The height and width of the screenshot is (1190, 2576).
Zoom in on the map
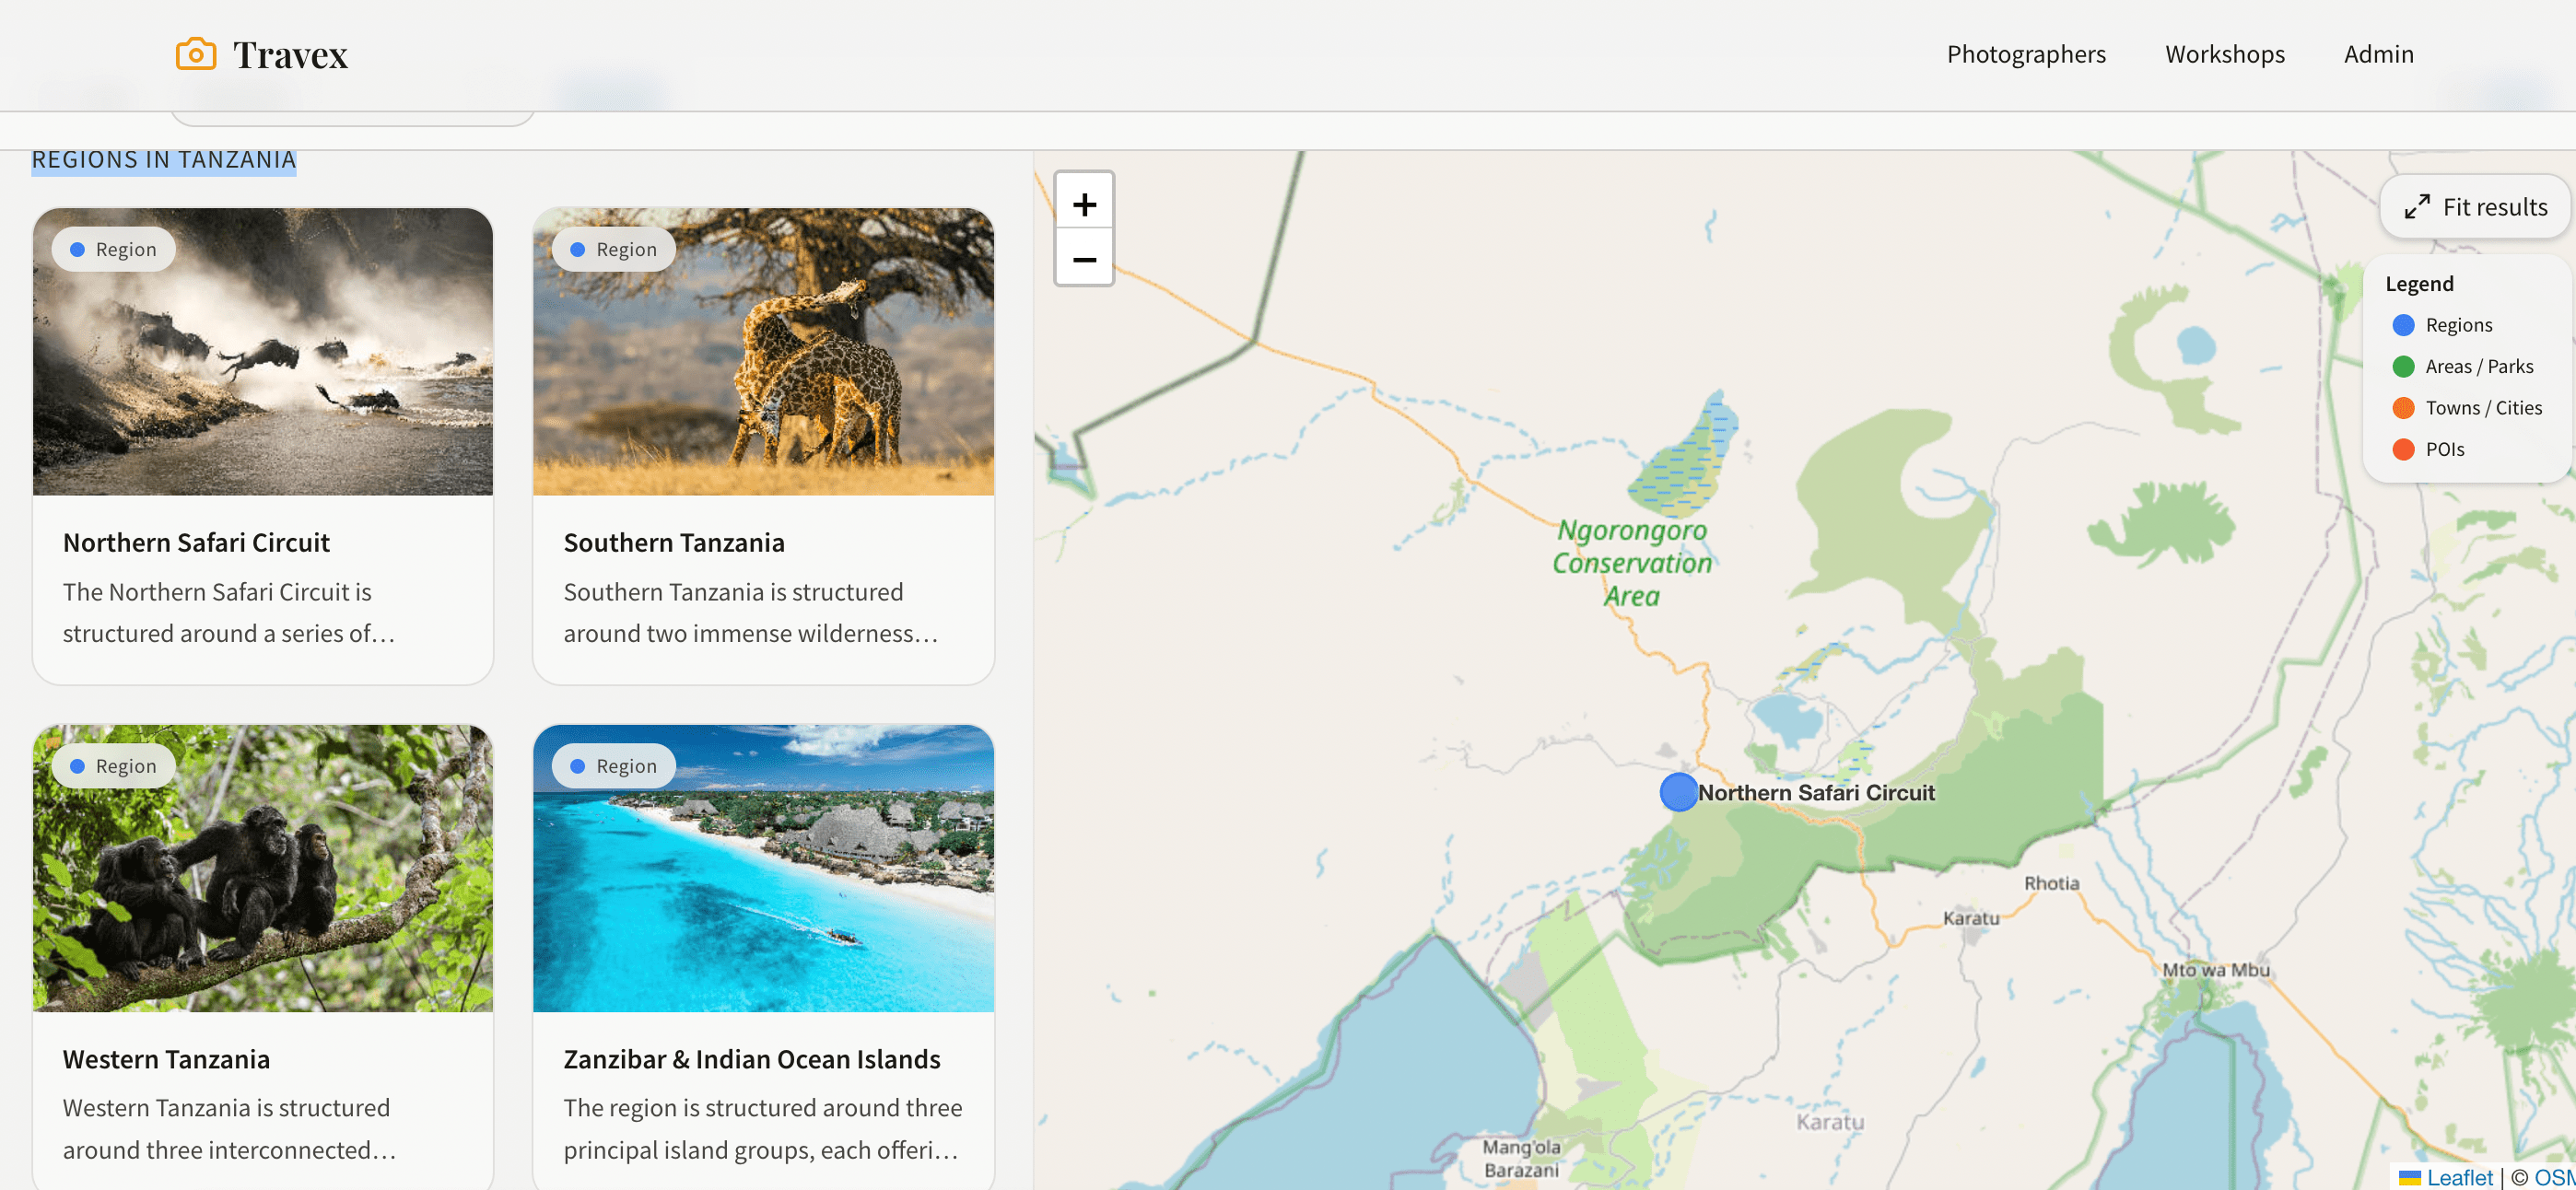1084,205
